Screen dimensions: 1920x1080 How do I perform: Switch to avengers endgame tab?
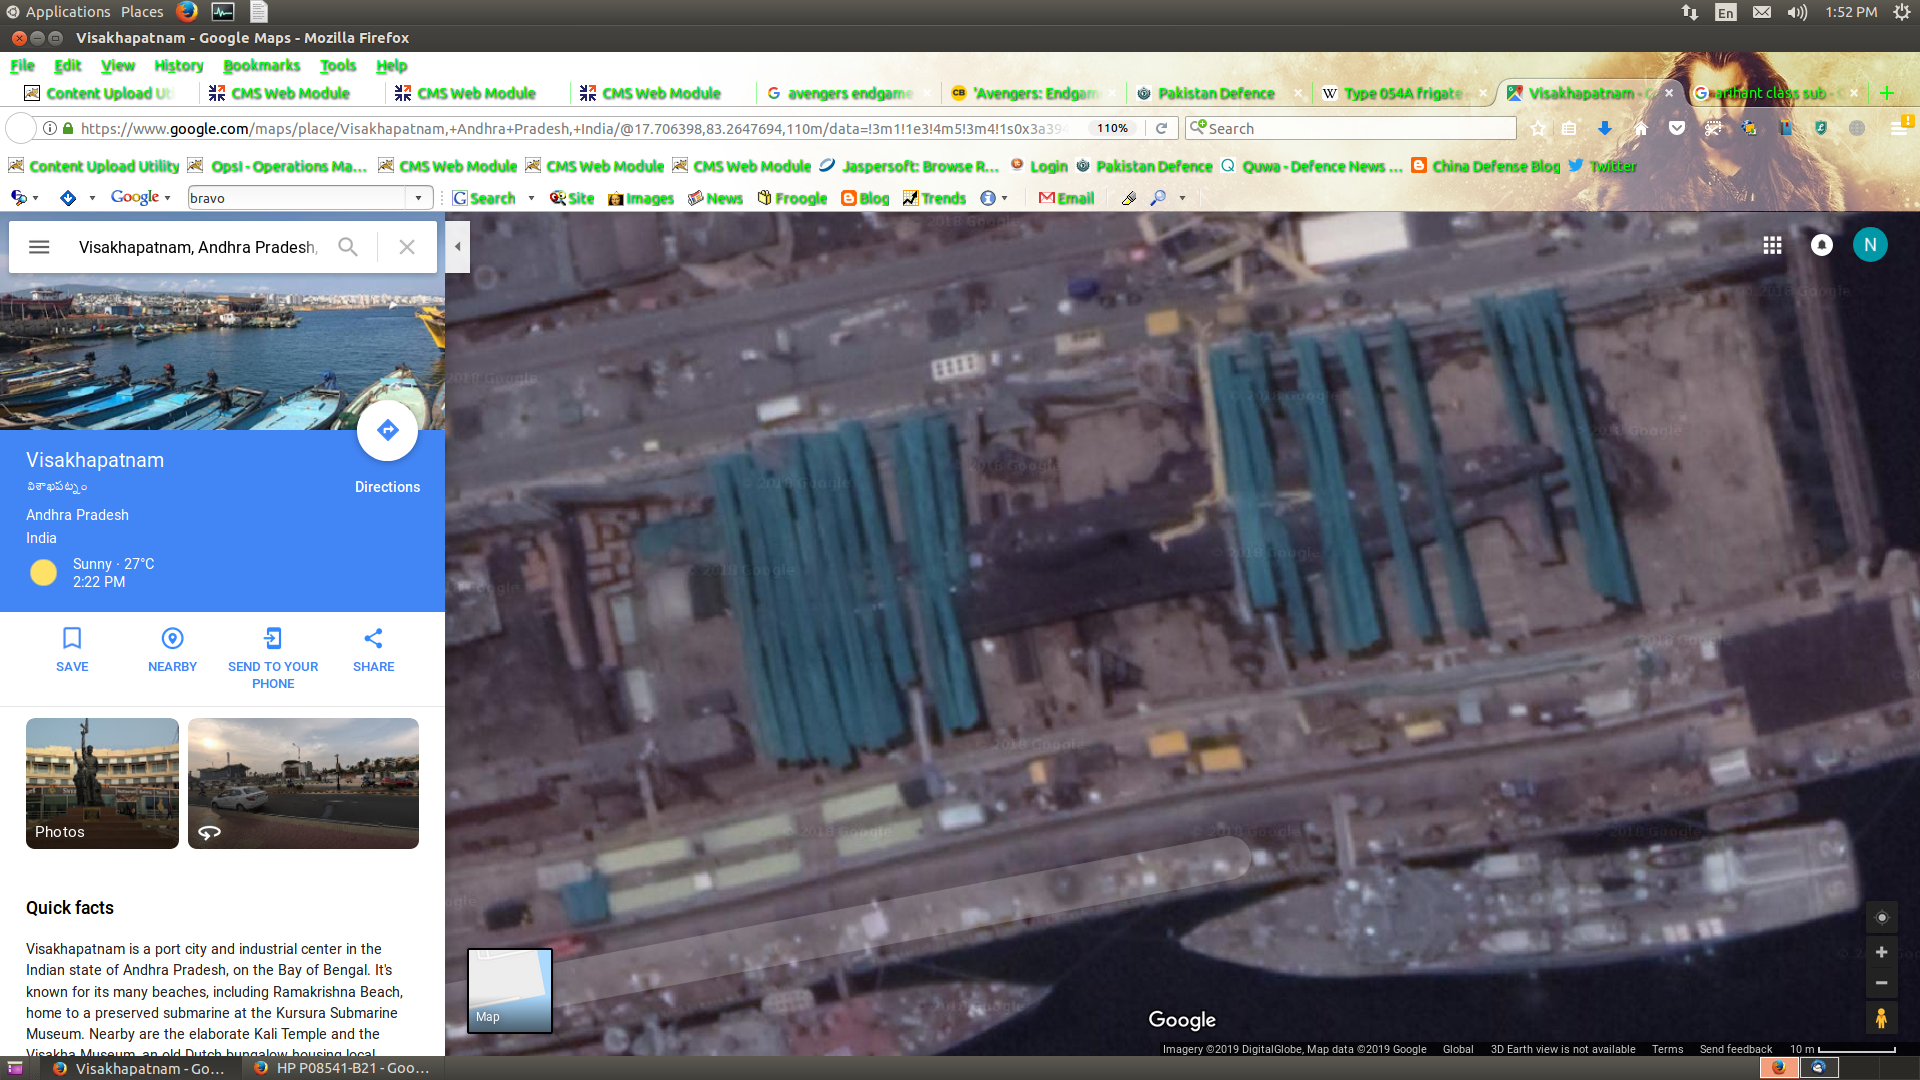pos(848,93)
